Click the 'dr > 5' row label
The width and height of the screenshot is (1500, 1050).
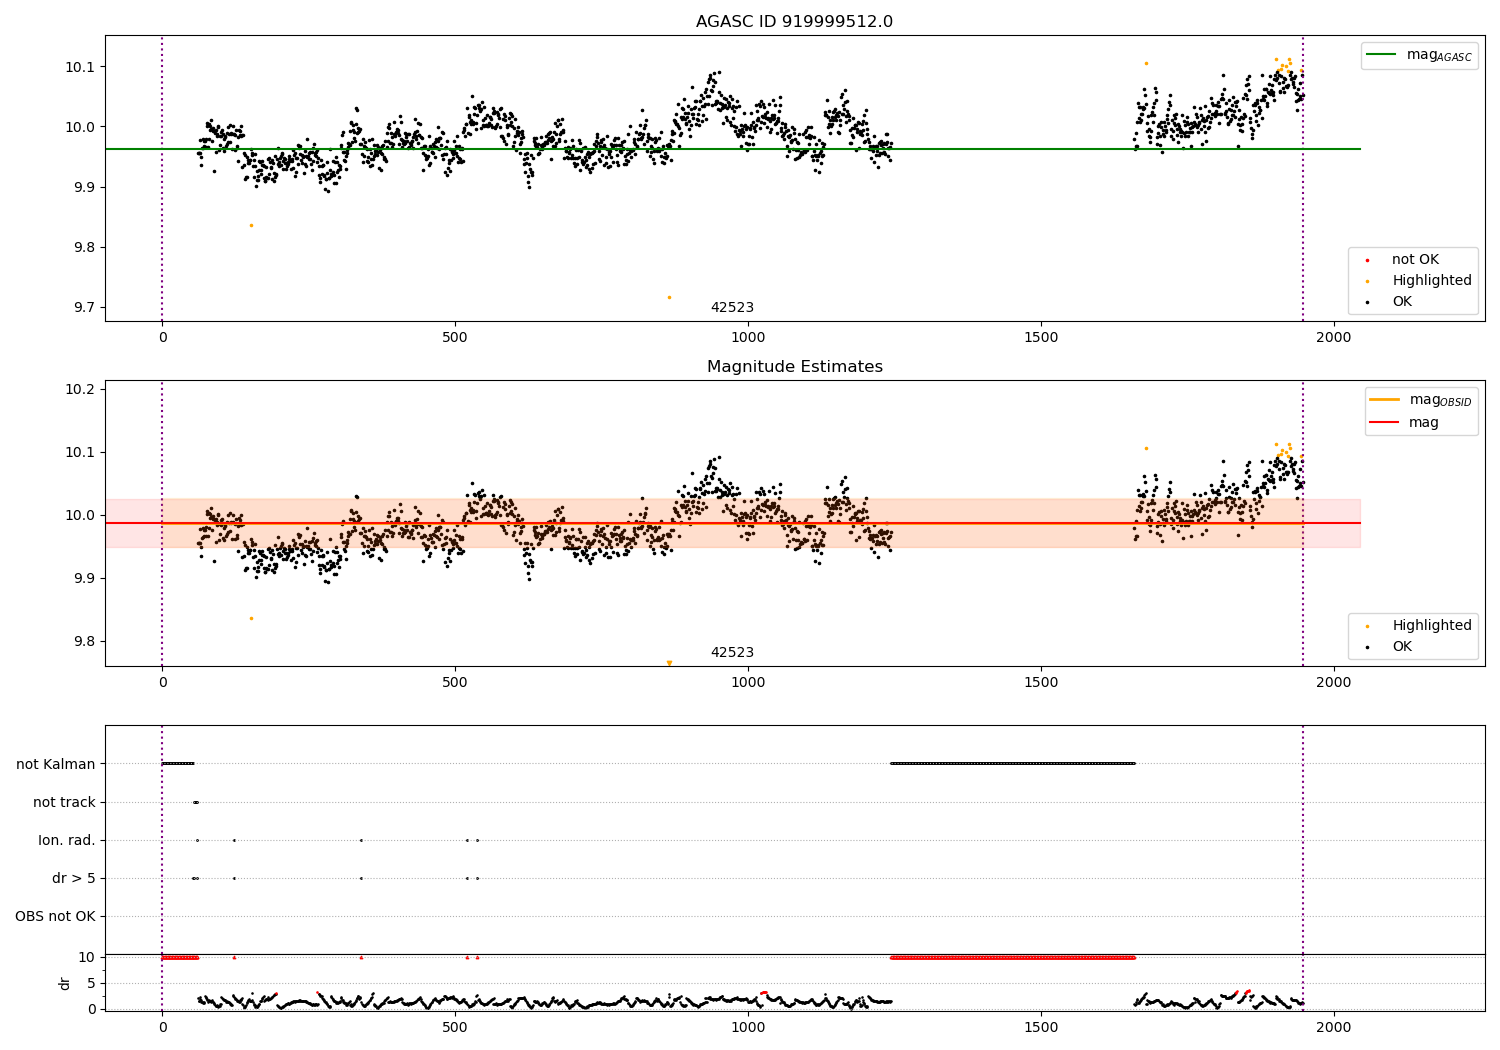pyautogui.click(x=74, y=878)
